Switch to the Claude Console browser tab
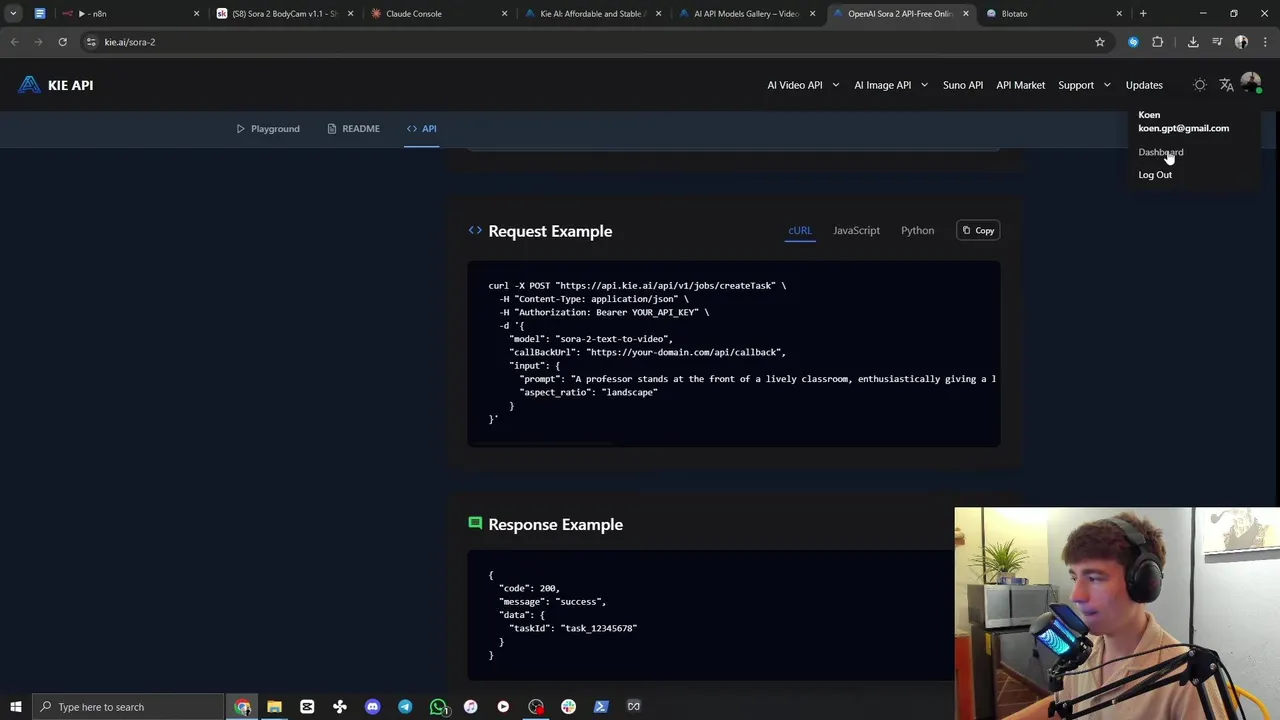The height and width of the screenshot is (720, 1280). coord(440,14)
